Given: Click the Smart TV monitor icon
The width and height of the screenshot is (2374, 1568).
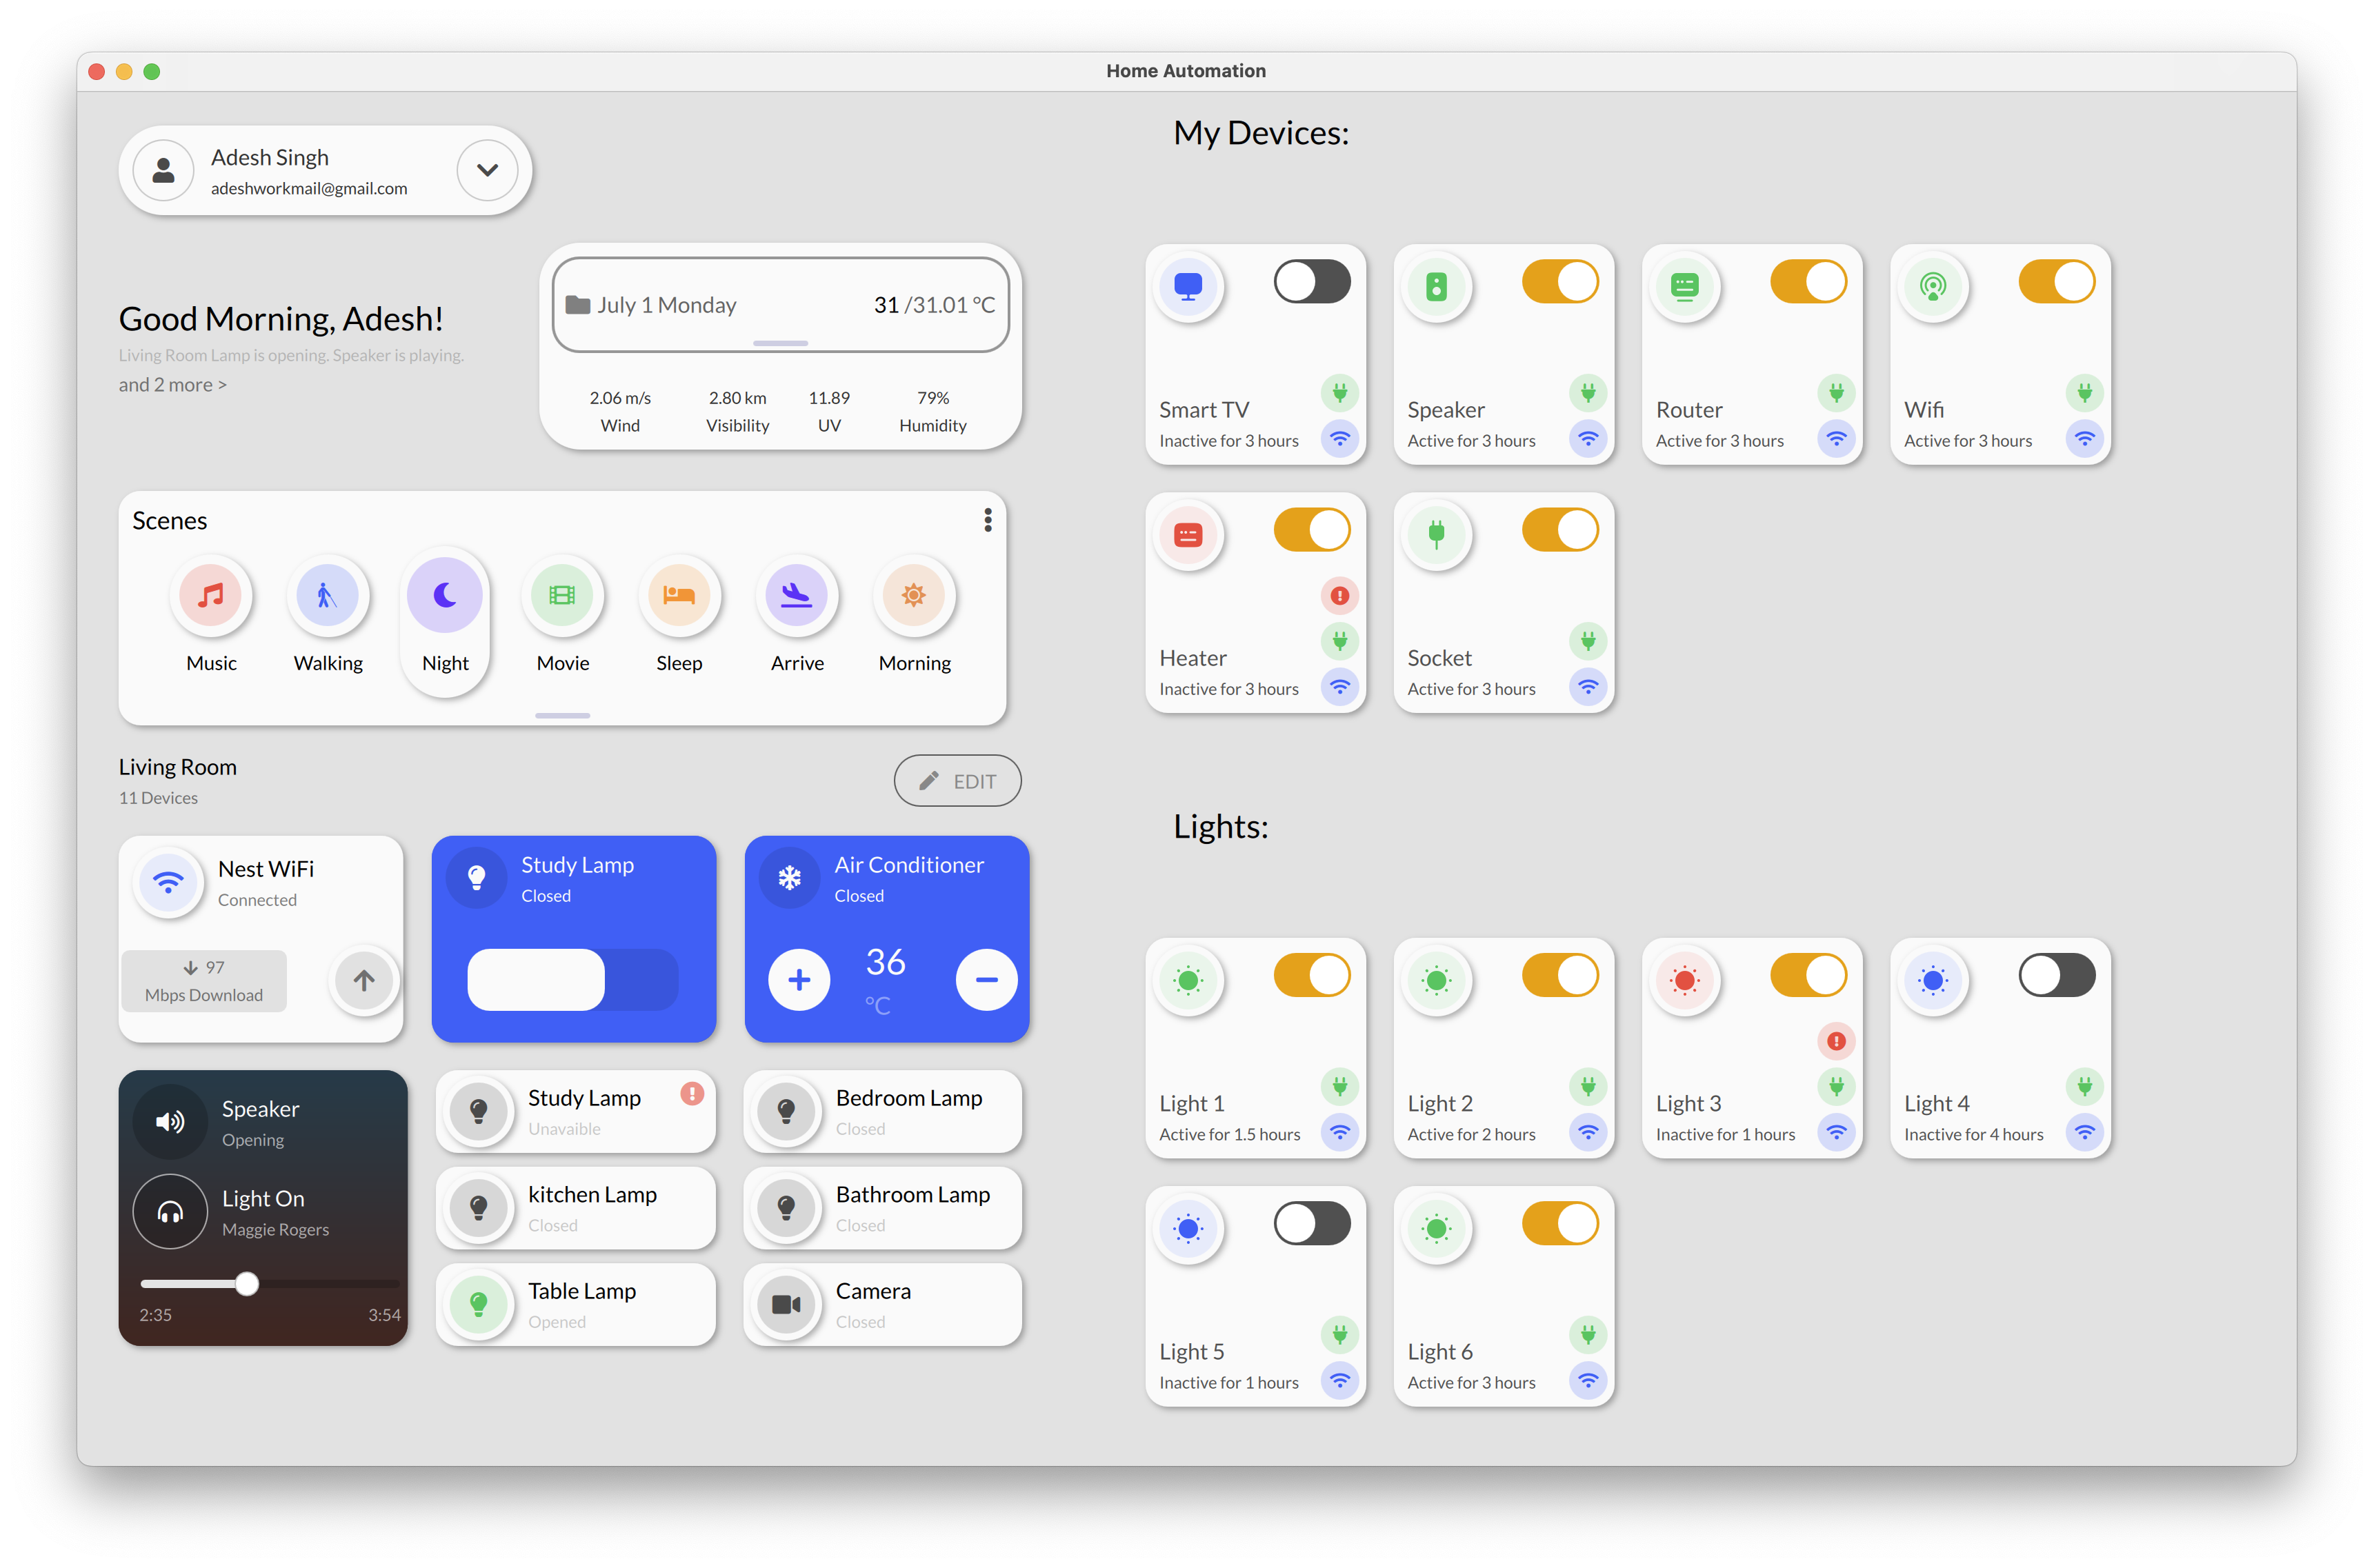Looking at the screenshot, I should 1188,287.
